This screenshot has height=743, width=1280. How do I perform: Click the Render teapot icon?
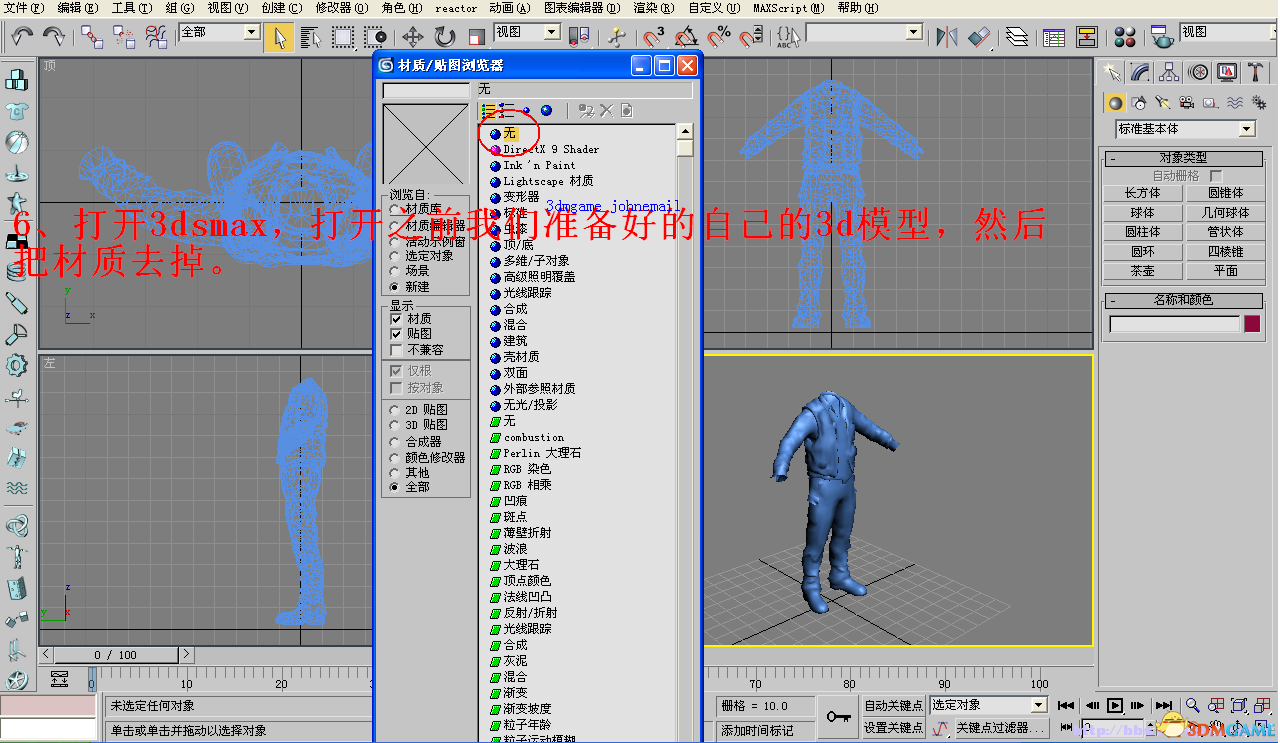(1161, 37)
